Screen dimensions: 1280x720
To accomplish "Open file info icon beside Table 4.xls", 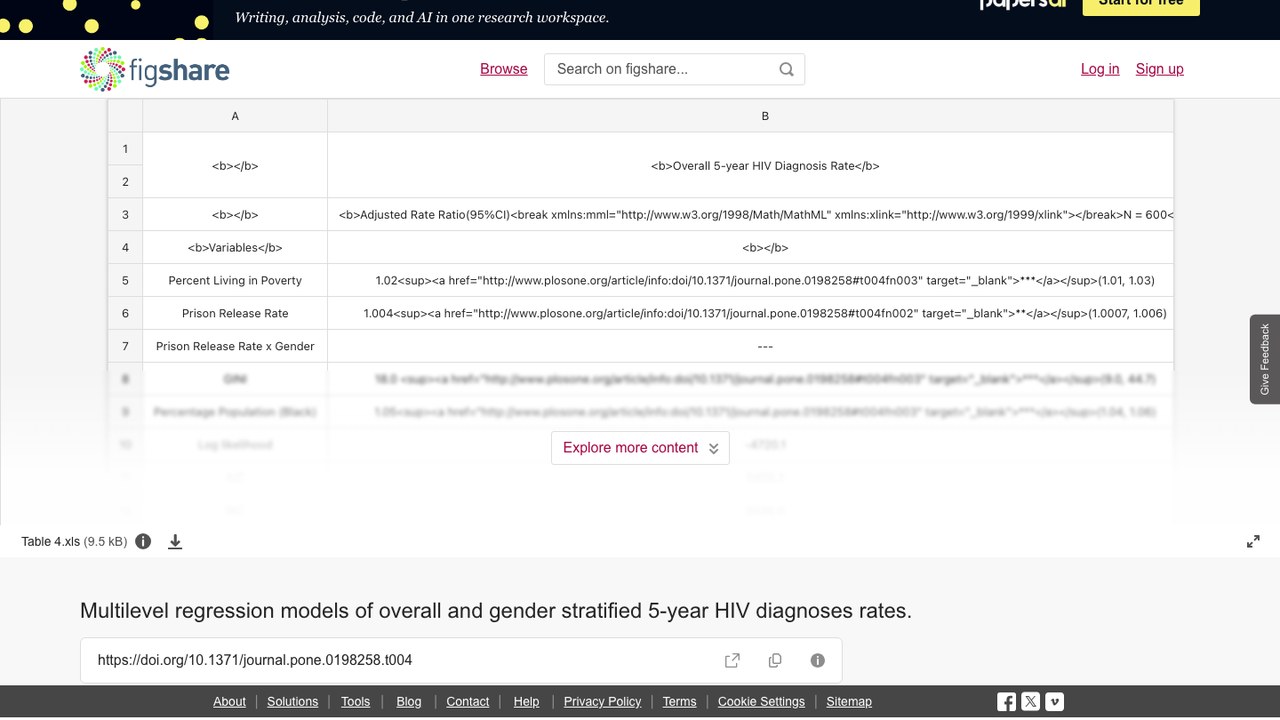I will coord(143,541).
